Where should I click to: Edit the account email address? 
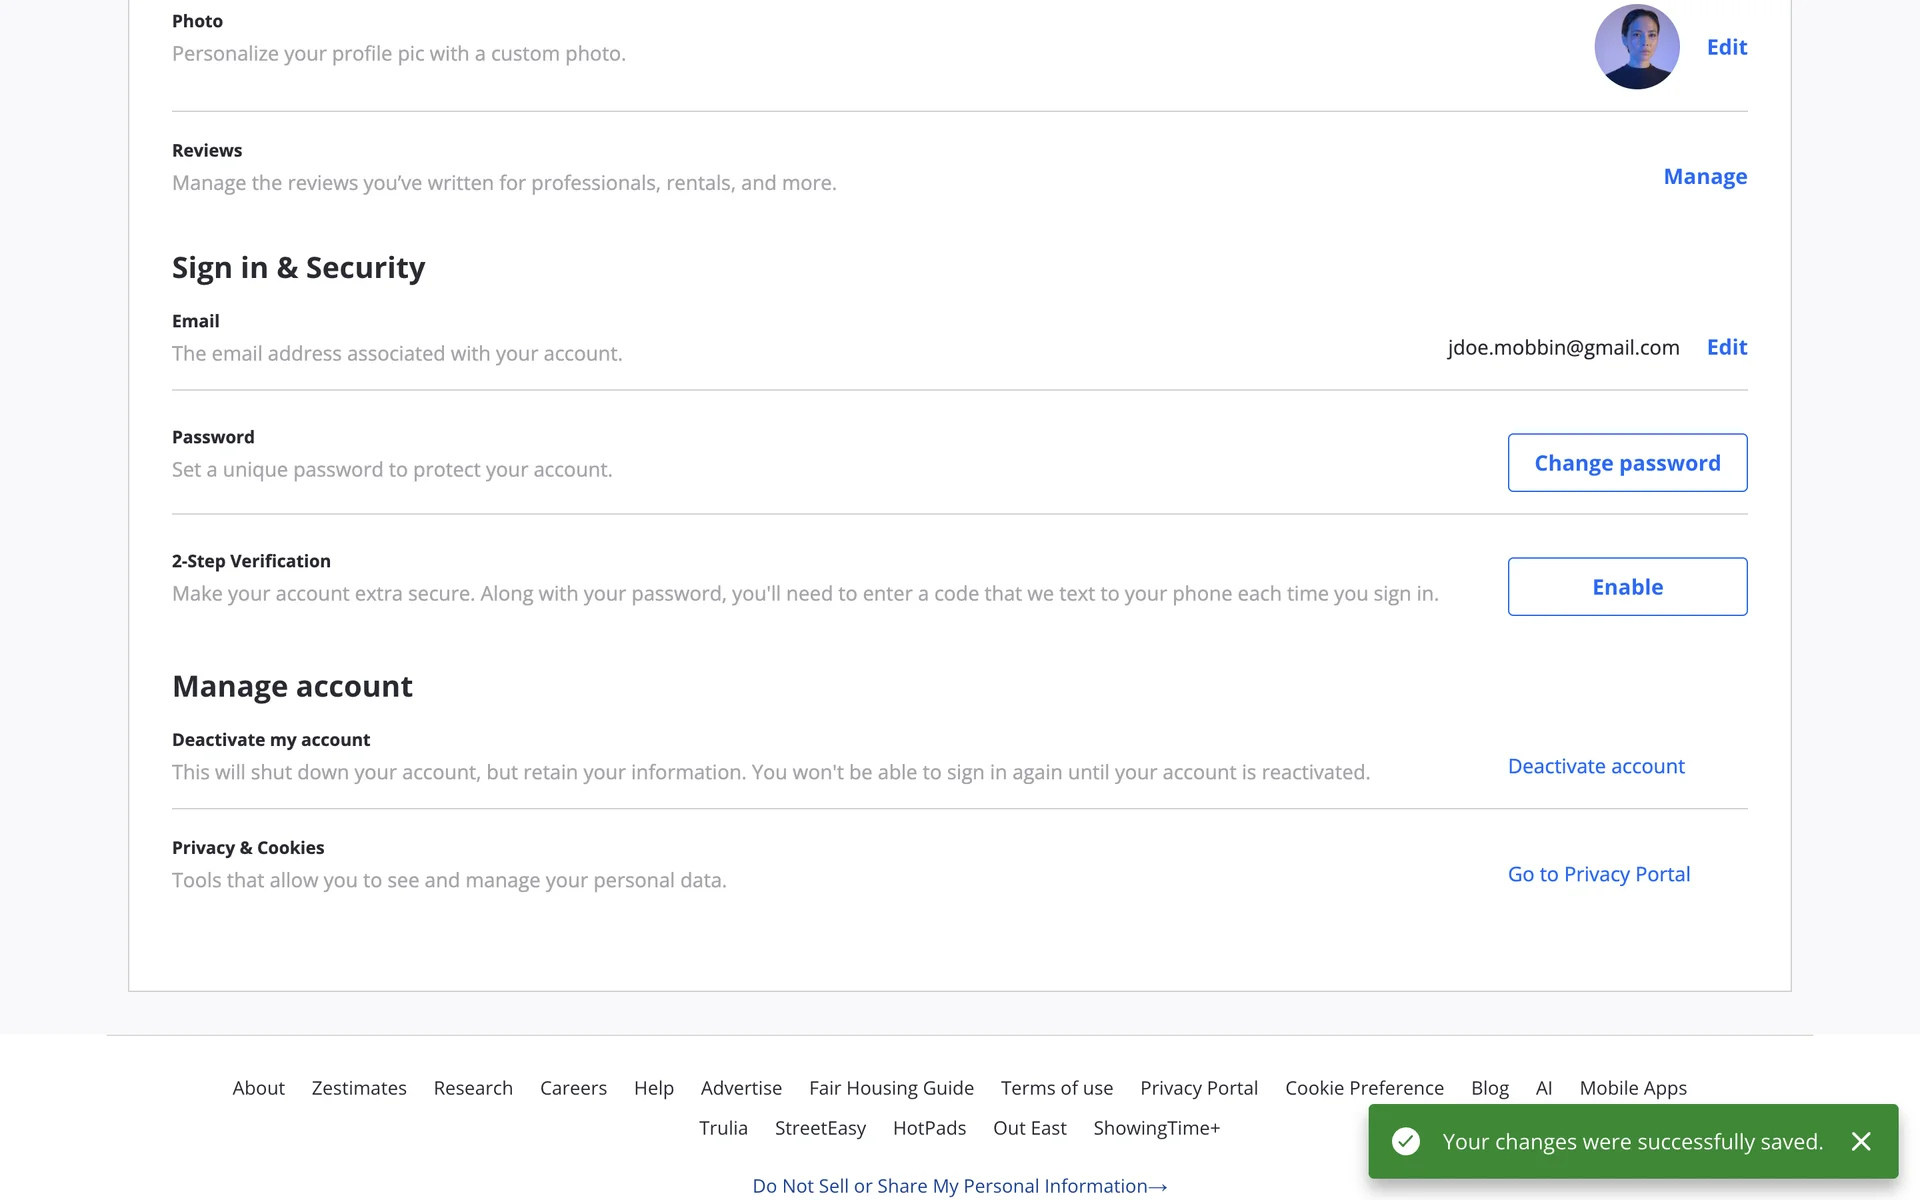tap(1726, 347)
